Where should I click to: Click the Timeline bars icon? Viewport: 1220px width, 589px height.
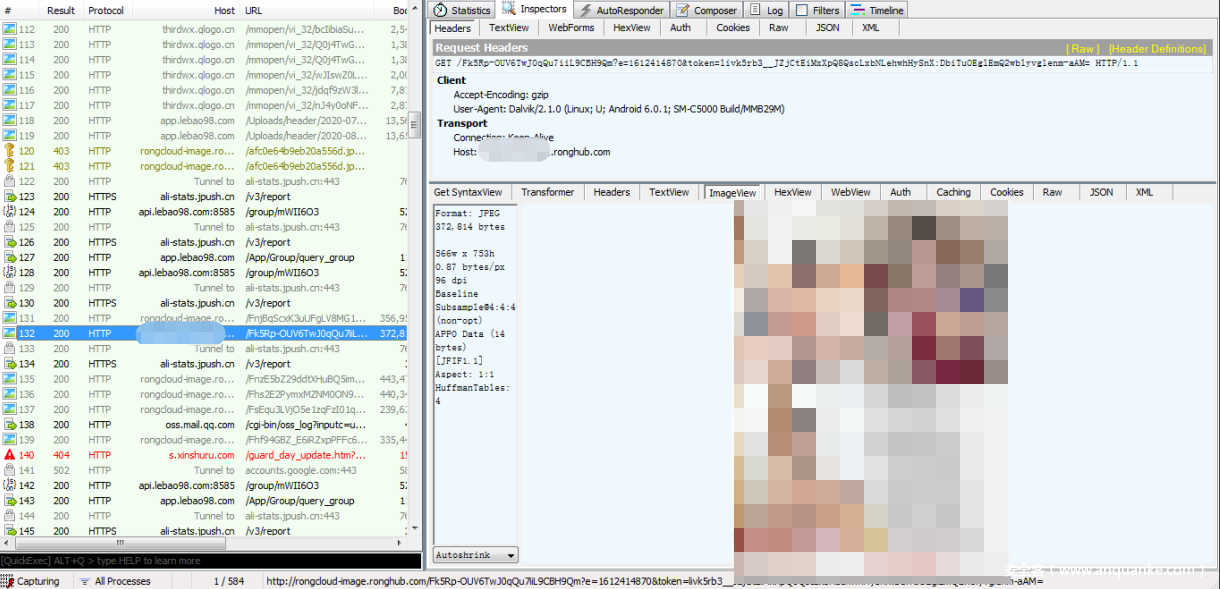tap(858, 10)
